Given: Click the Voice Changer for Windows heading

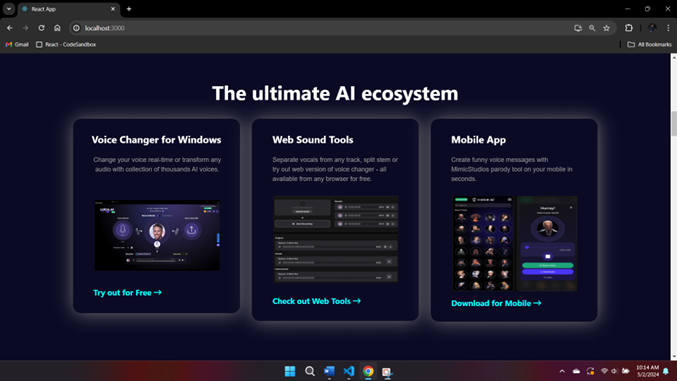Looking at the screenshot, I should (156, 140).
